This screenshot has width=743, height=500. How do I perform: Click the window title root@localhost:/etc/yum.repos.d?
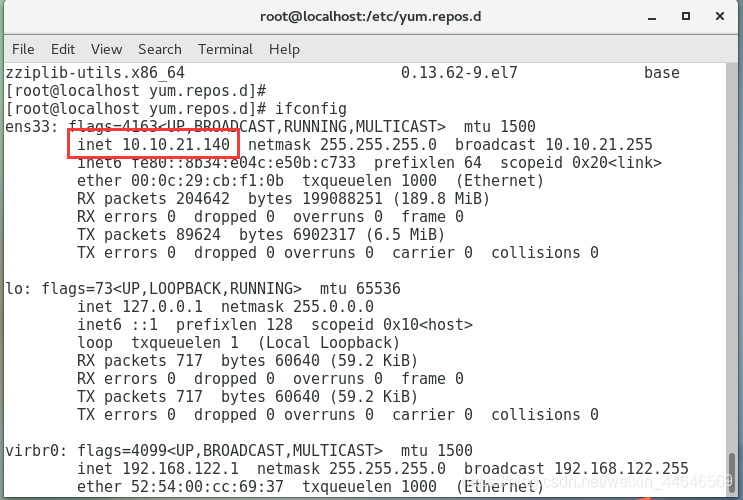(x=371, y=17)
